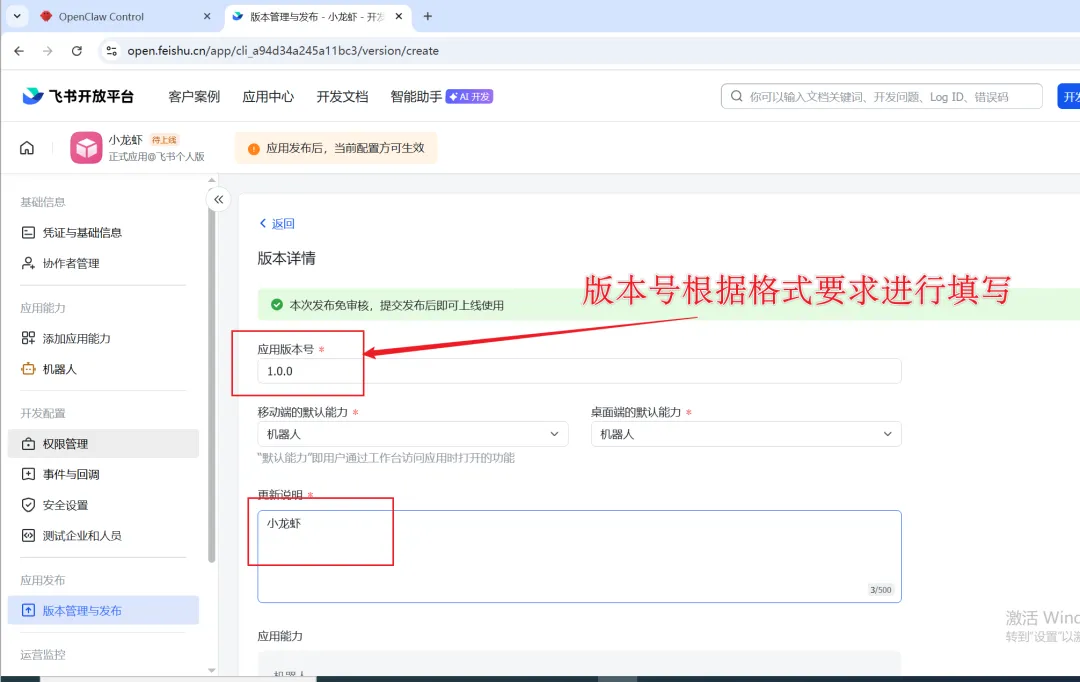Click the 小龙虾 app cube icon
This screenshot has width=1080, height=682.
pyautogui.click(x=86, y=147)
